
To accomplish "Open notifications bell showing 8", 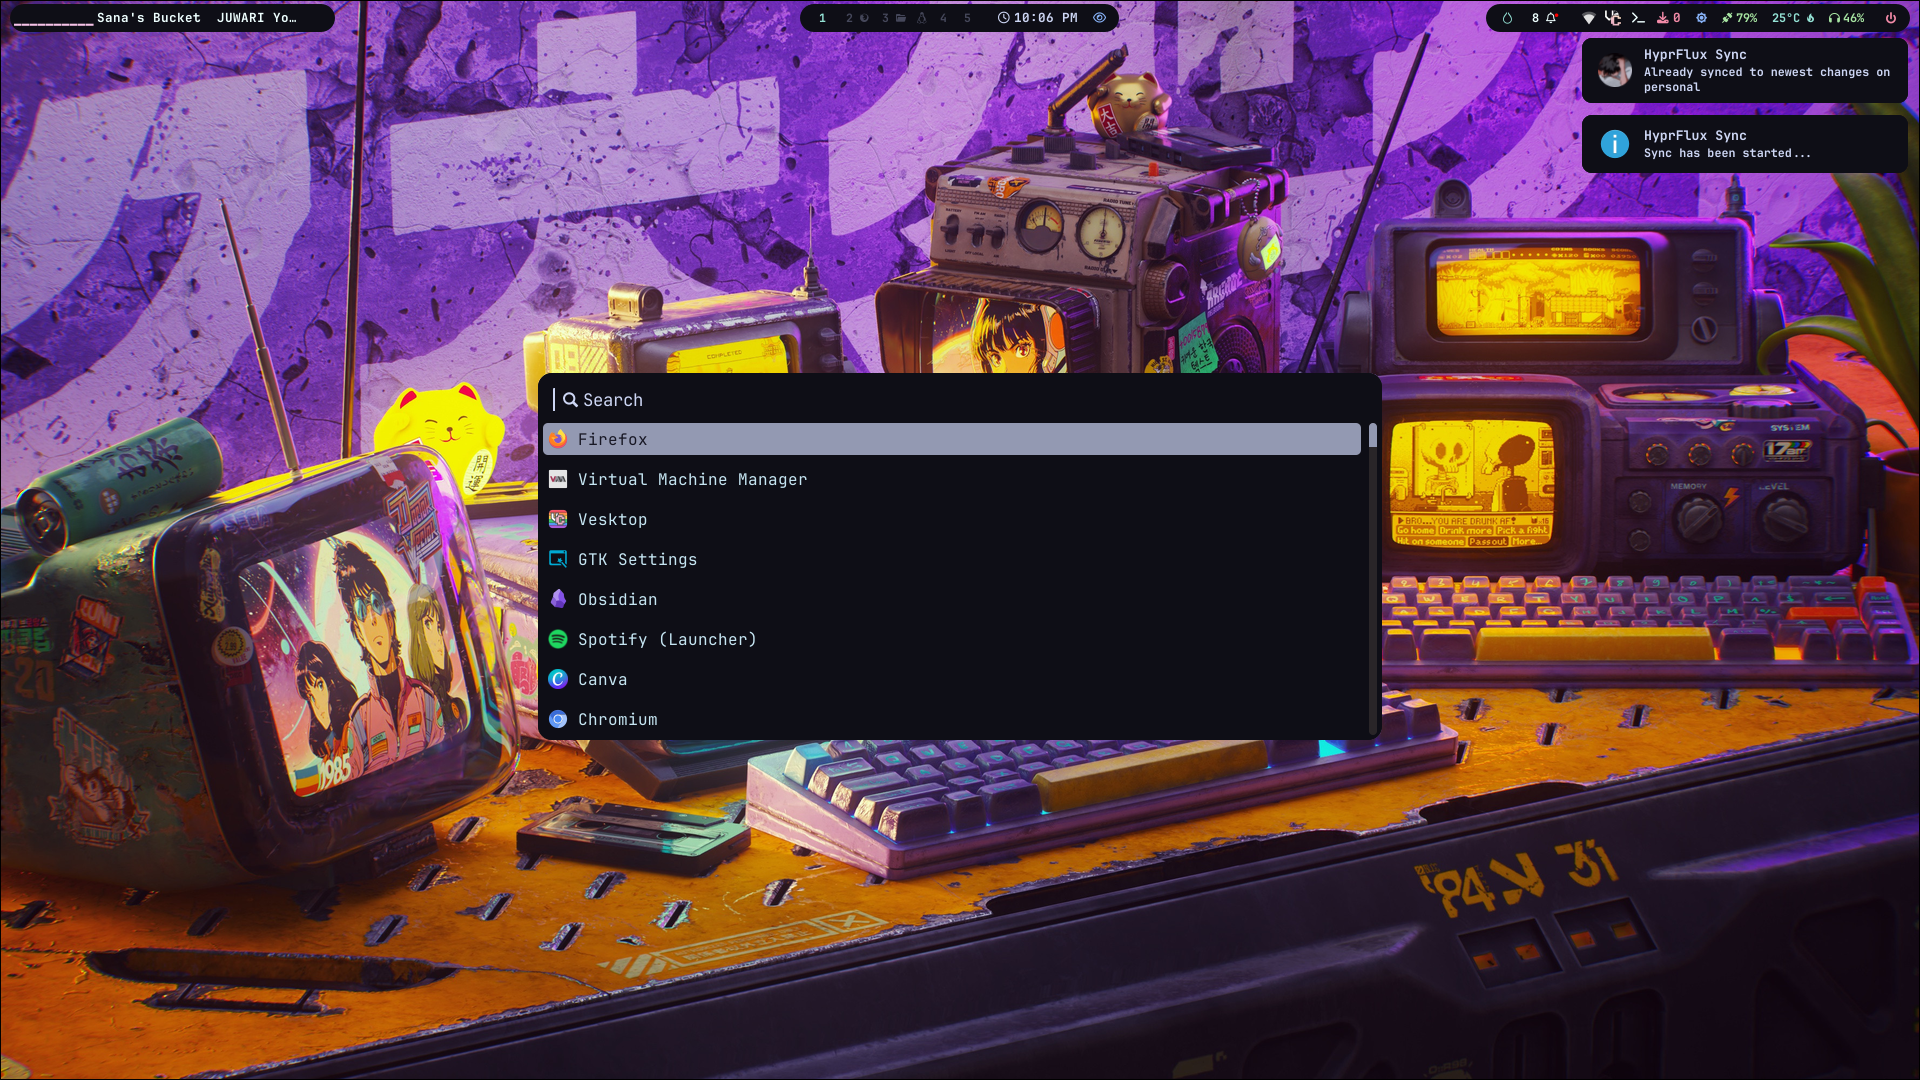I will (x=1545, y=18).
